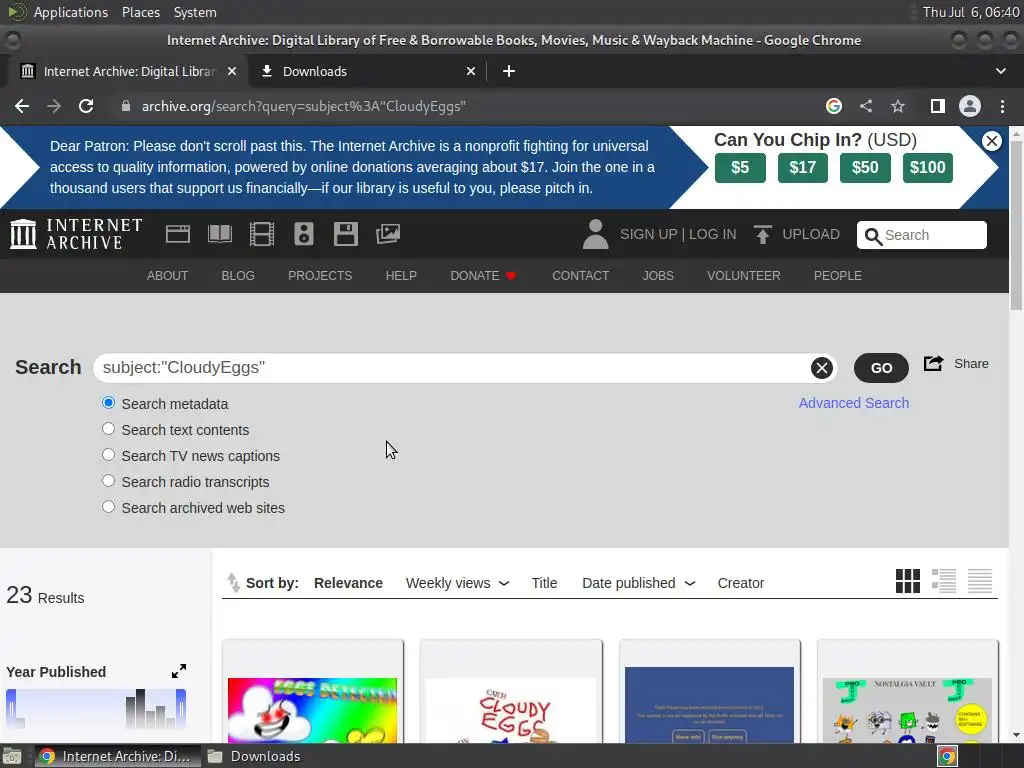Donate $5 button
The image size is (1024, 768).
click(740, 168)
